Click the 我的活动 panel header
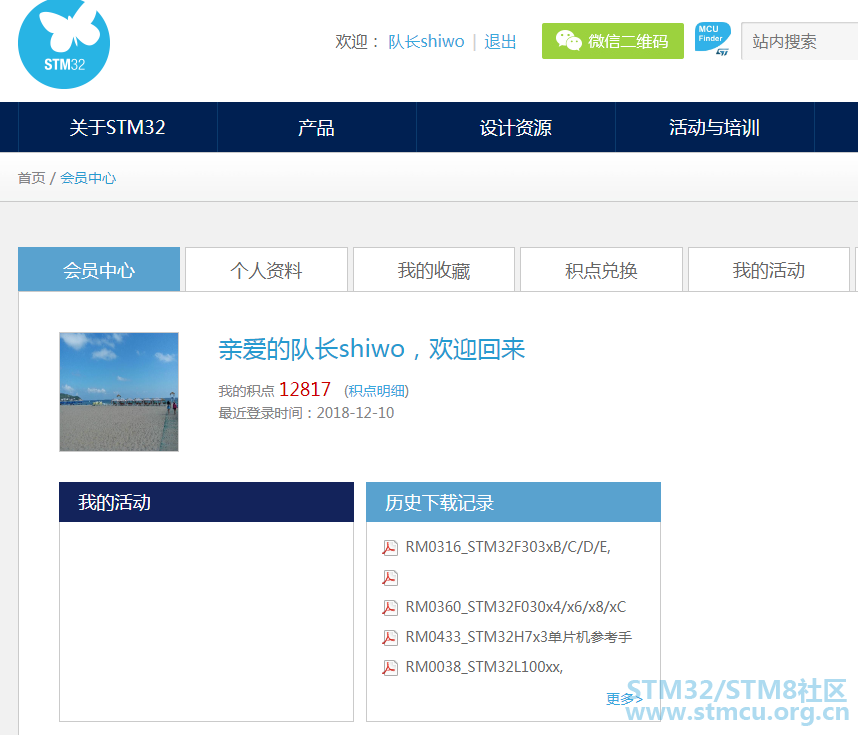The image size is (858, 735). pyautogui.click(x=206, y=502)
